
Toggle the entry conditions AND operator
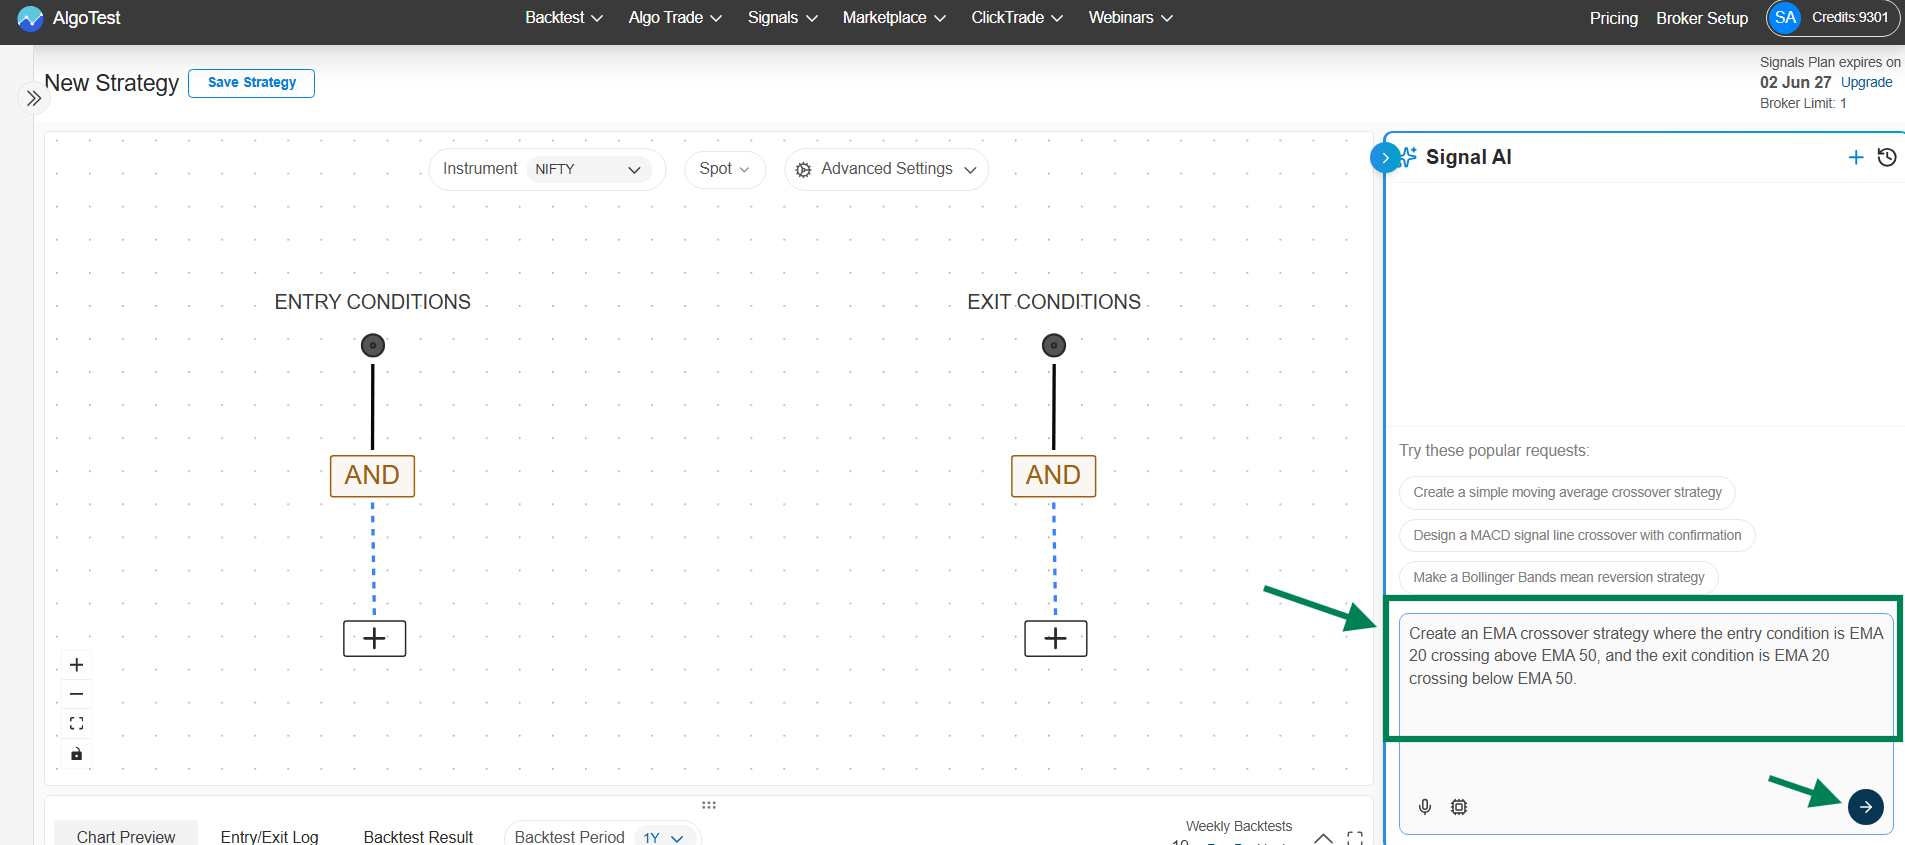click(x=372, y=475)
